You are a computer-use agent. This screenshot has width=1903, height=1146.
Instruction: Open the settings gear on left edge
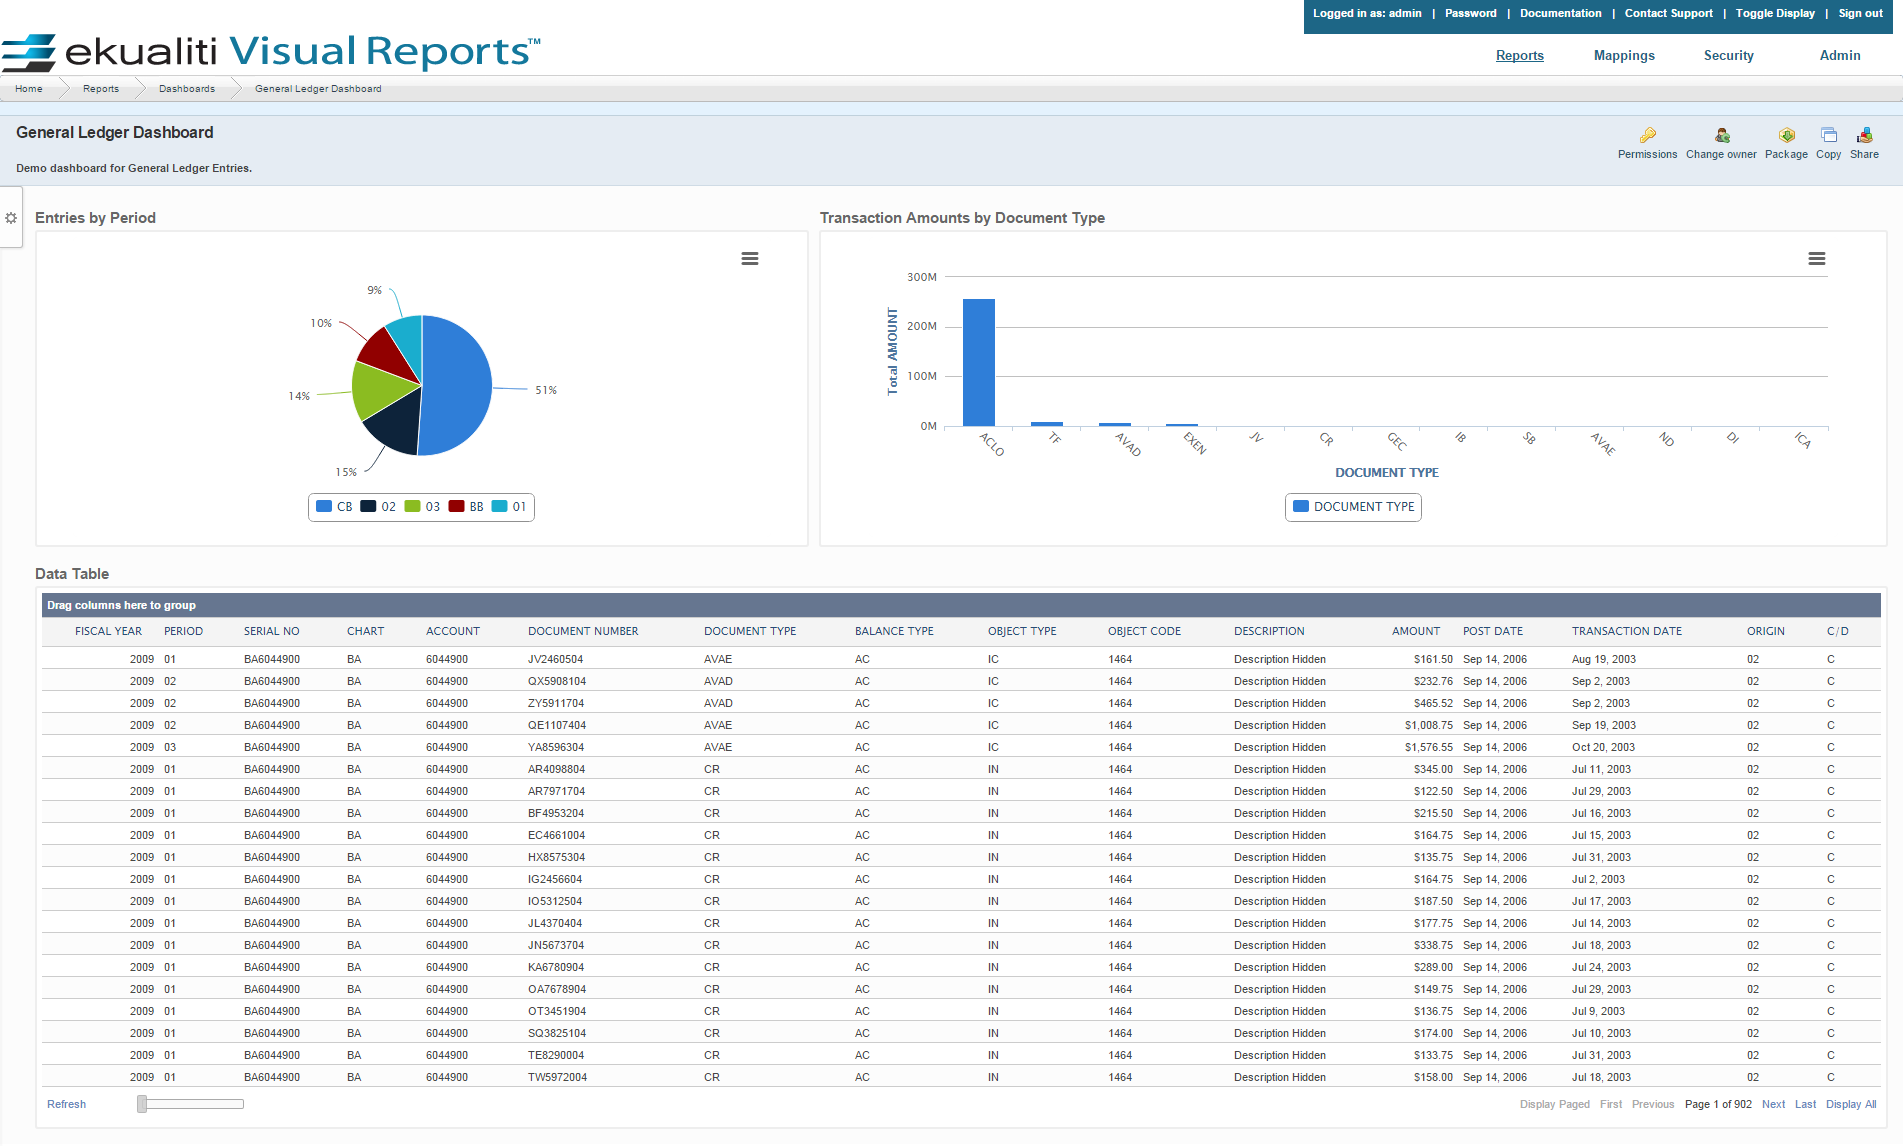point(11,218)
